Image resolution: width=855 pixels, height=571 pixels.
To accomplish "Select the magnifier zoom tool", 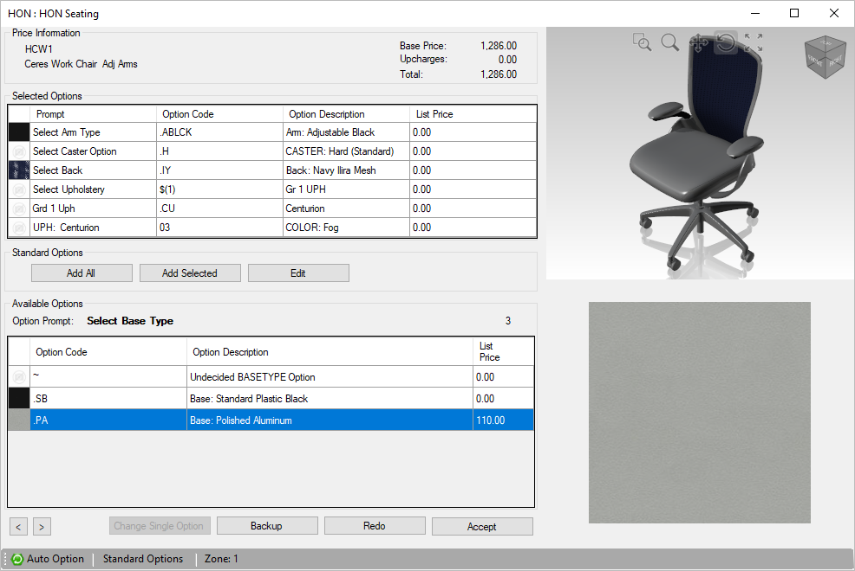I will click(670, 42).
